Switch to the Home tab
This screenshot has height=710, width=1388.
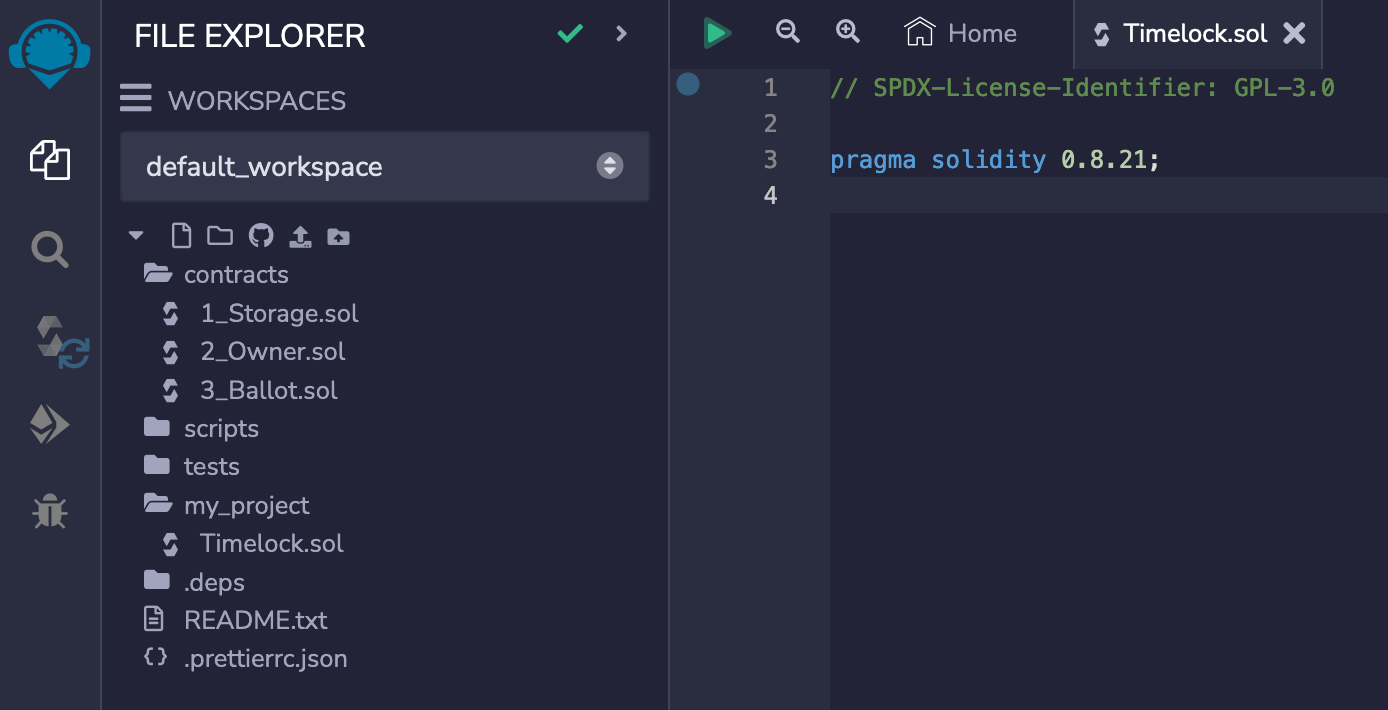959,32
